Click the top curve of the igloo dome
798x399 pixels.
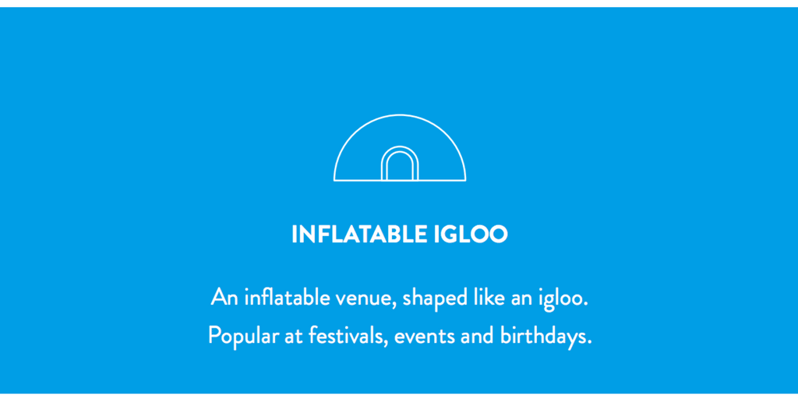point(400,115)
